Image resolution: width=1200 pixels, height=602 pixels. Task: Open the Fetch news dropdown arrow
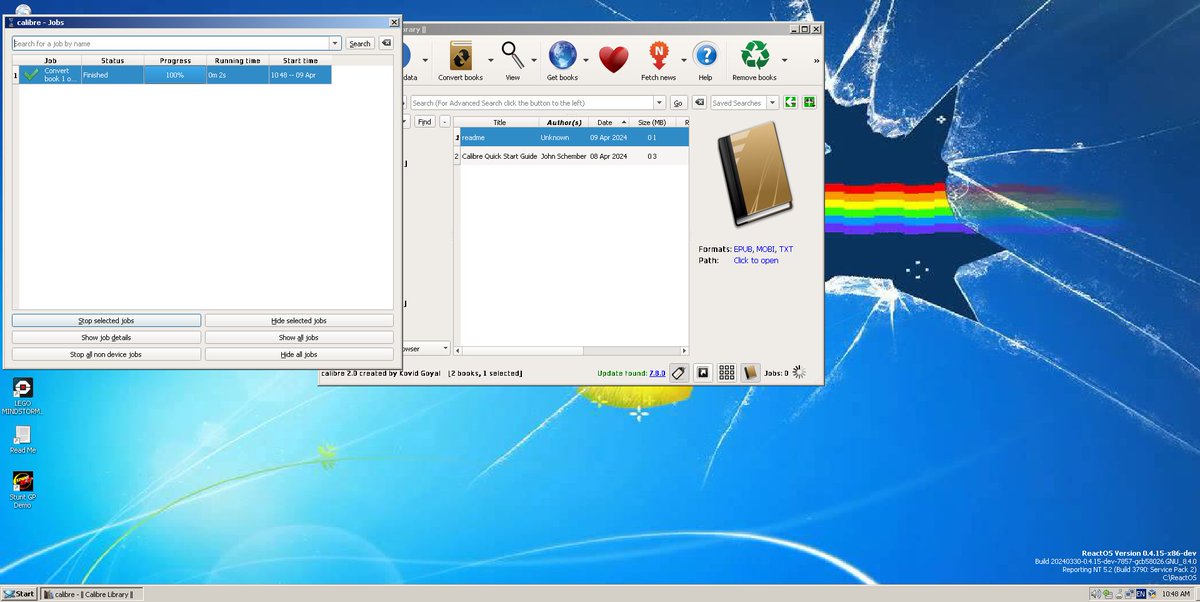pos(683,59)
